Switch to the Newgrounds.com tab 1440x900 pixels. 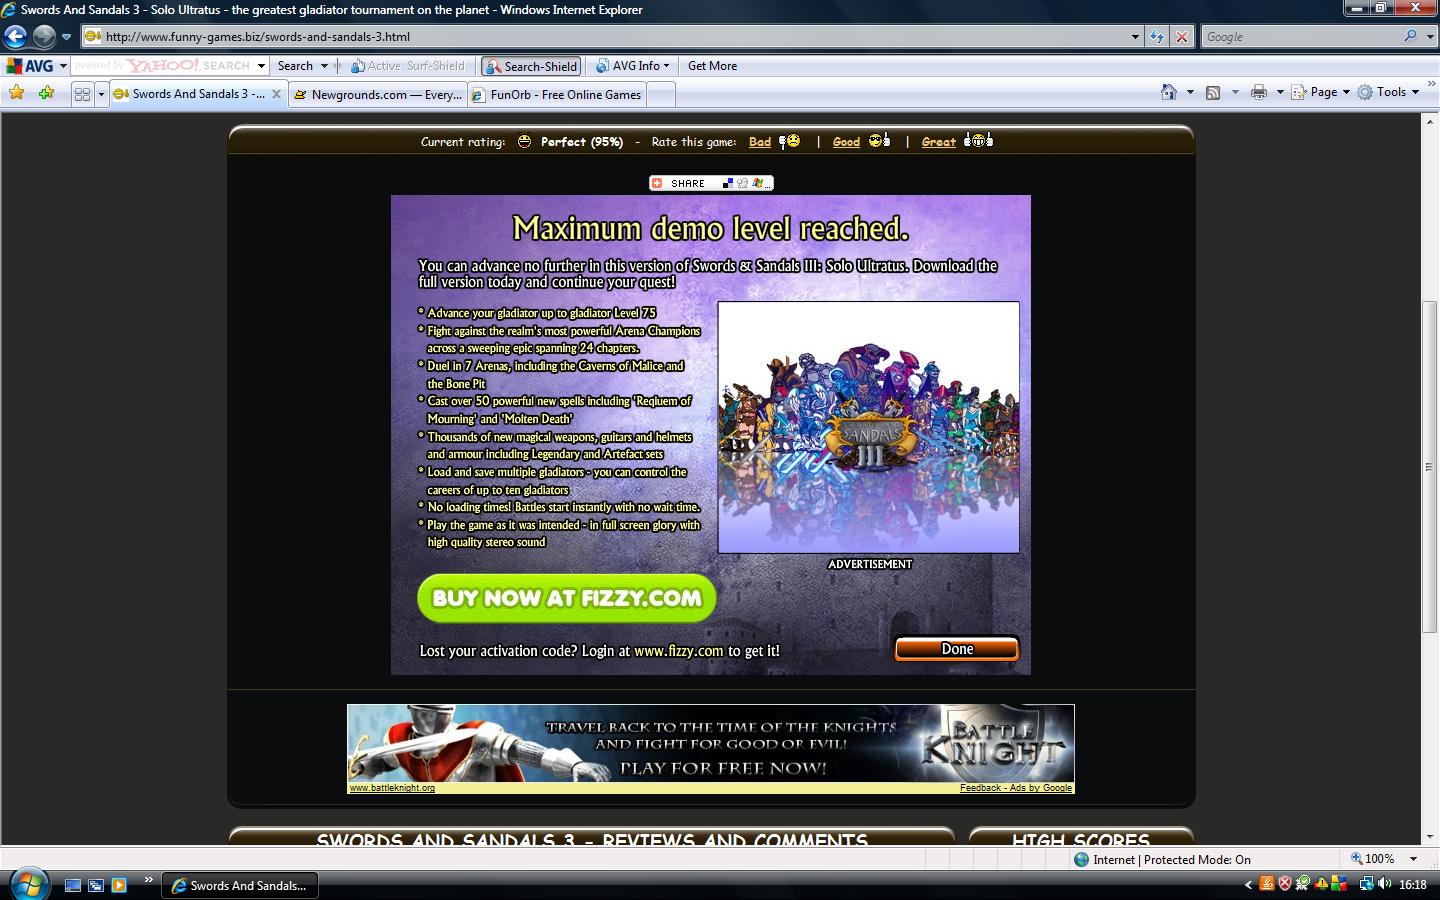(377, 95)
